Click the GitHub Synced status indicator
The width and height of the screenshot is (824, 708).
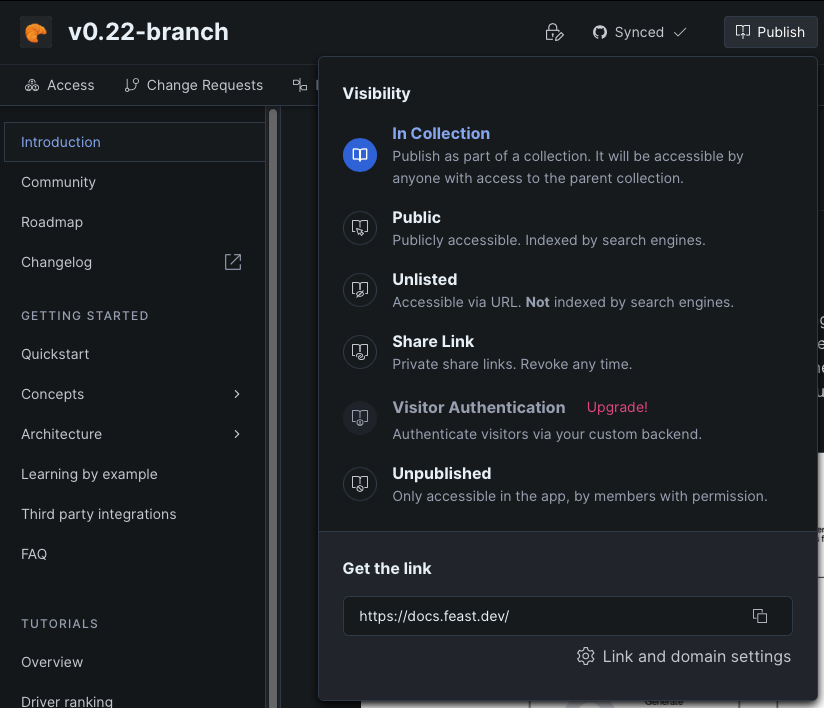(640, 32)
